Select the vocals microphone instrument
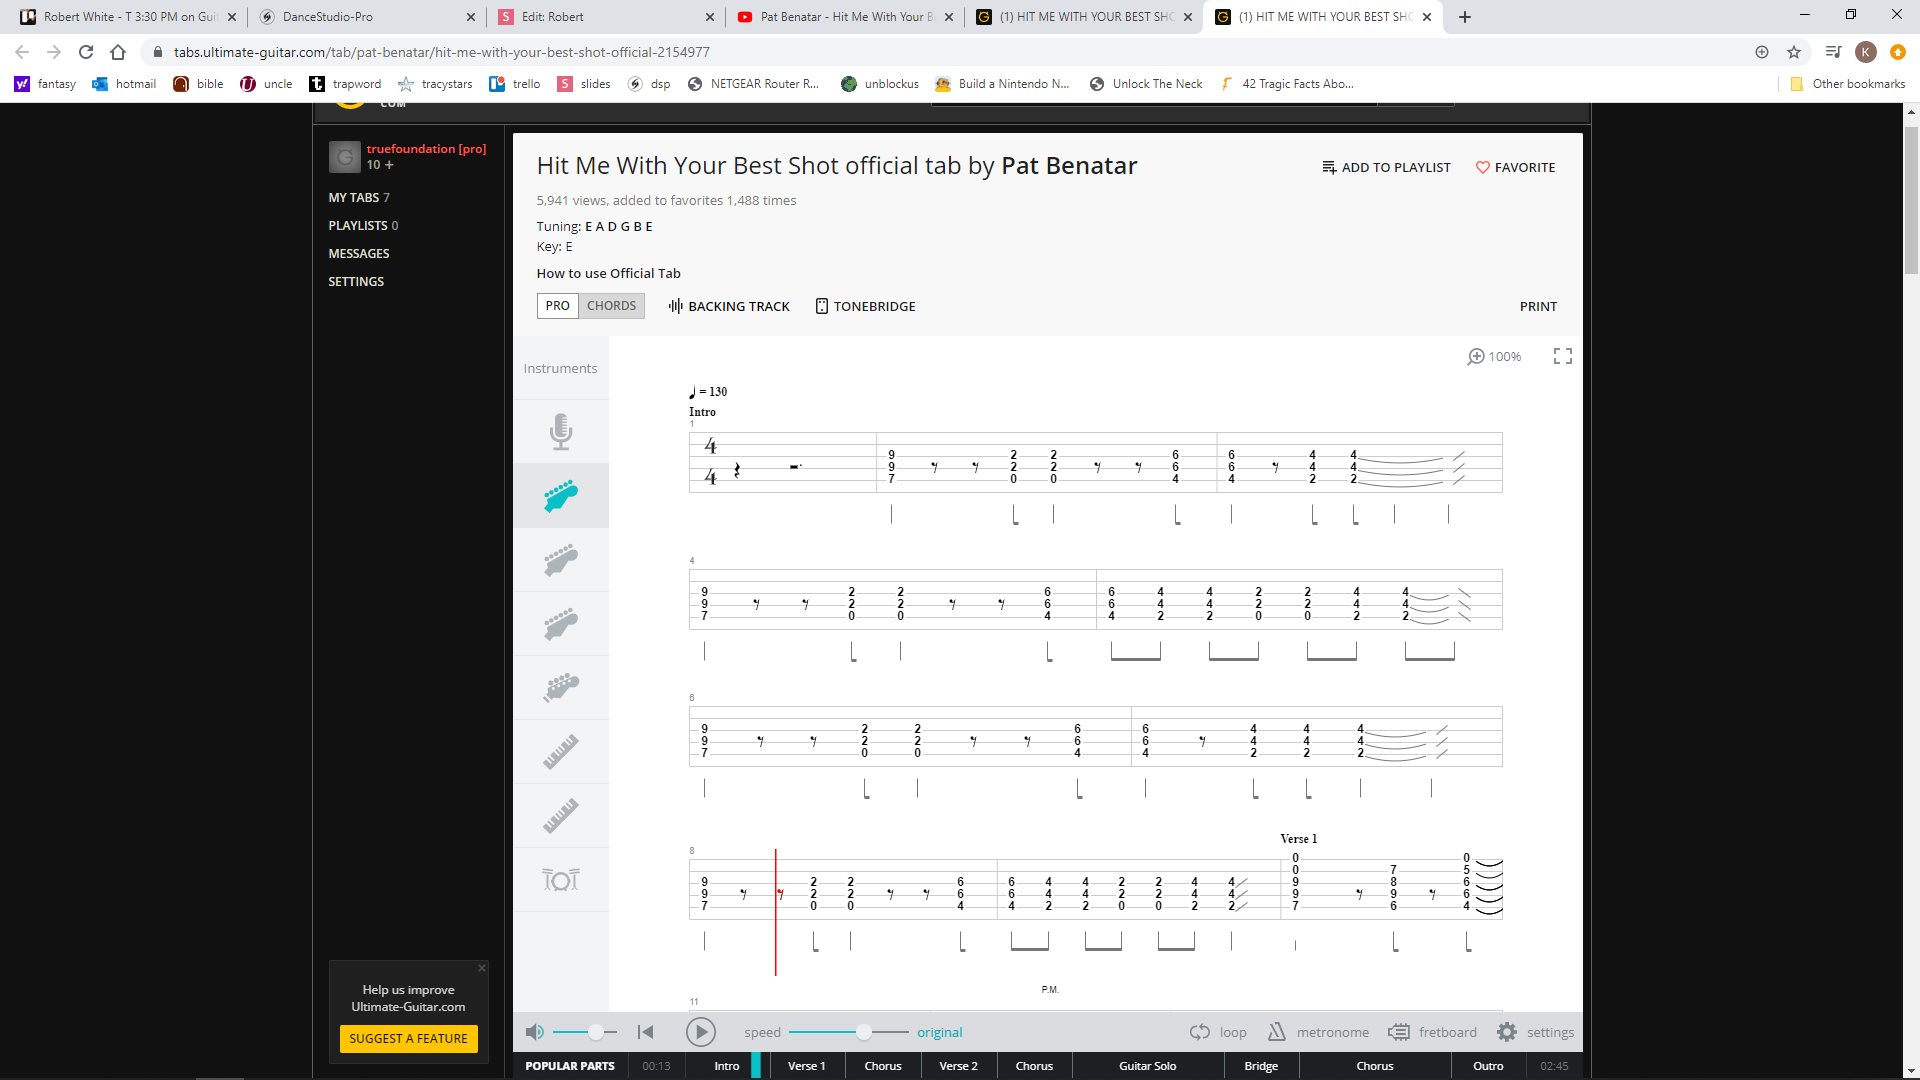 tap(561, 431)
